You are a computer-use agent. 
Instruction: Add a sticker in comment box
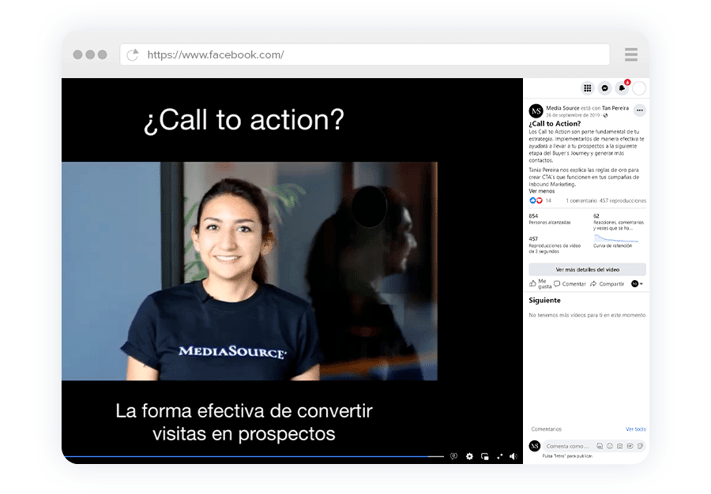[640, 446]
